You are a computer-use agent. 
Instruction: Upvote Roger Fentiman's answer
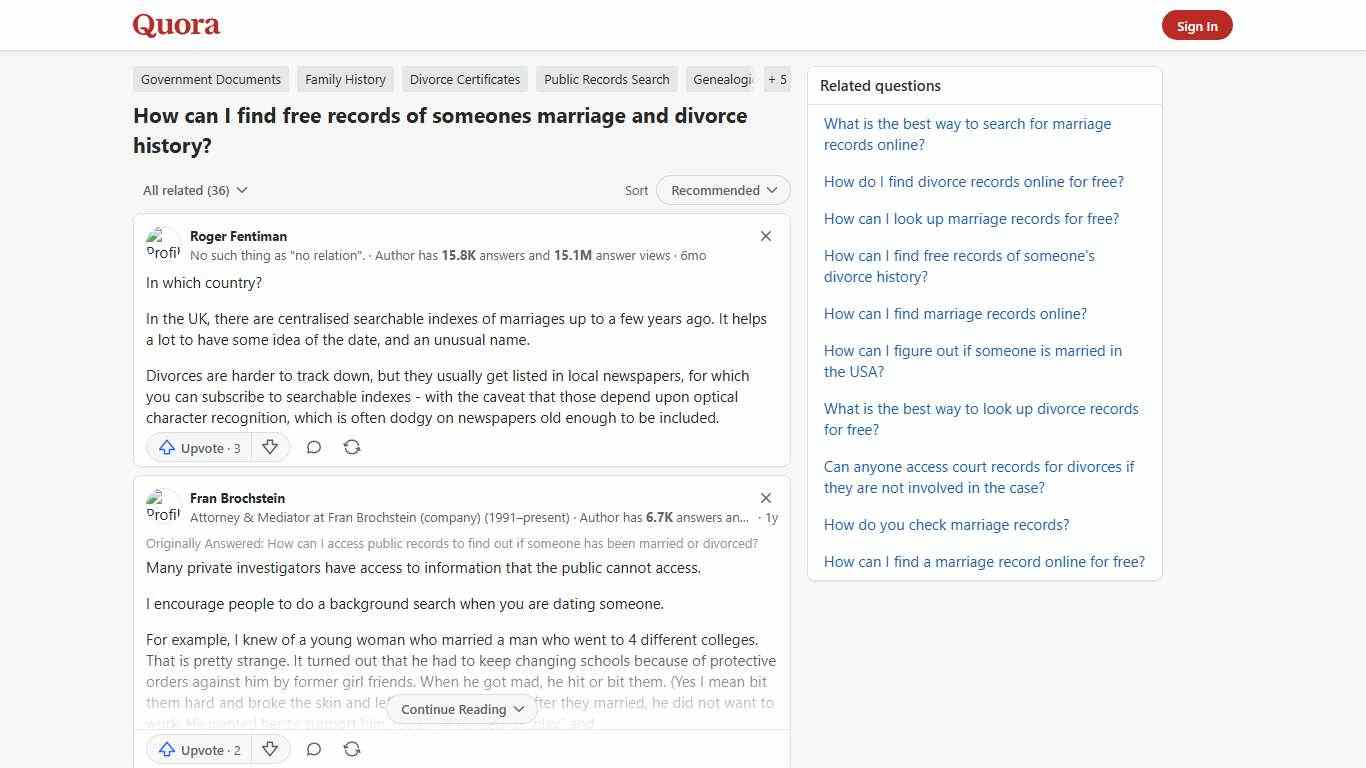coord(198,447)
